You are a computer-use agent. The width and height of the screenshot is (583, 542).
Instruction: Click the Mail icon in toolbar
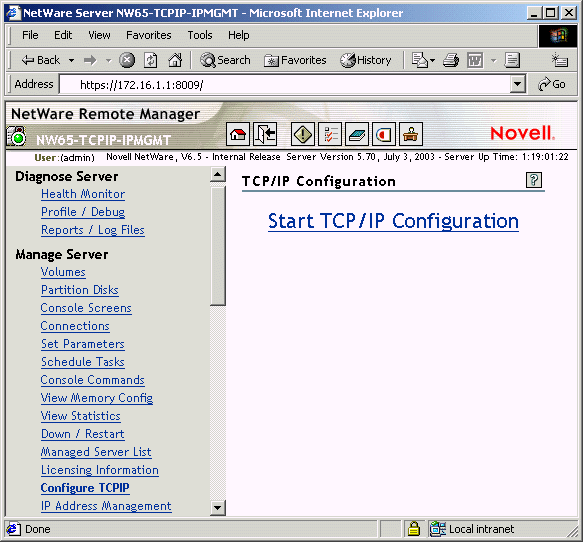tap(419, 60)
